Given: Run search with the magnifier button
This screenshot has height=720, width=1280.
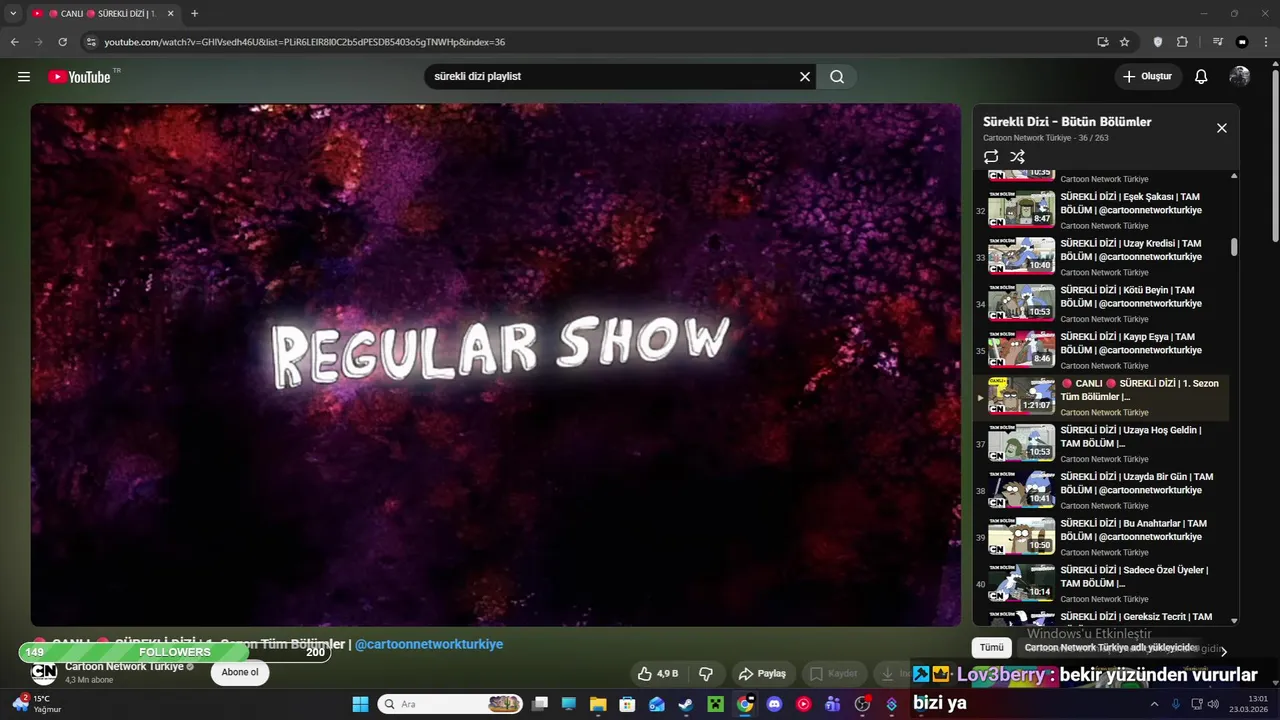Looking at the screenshot, I should click(x=837, y=76).
